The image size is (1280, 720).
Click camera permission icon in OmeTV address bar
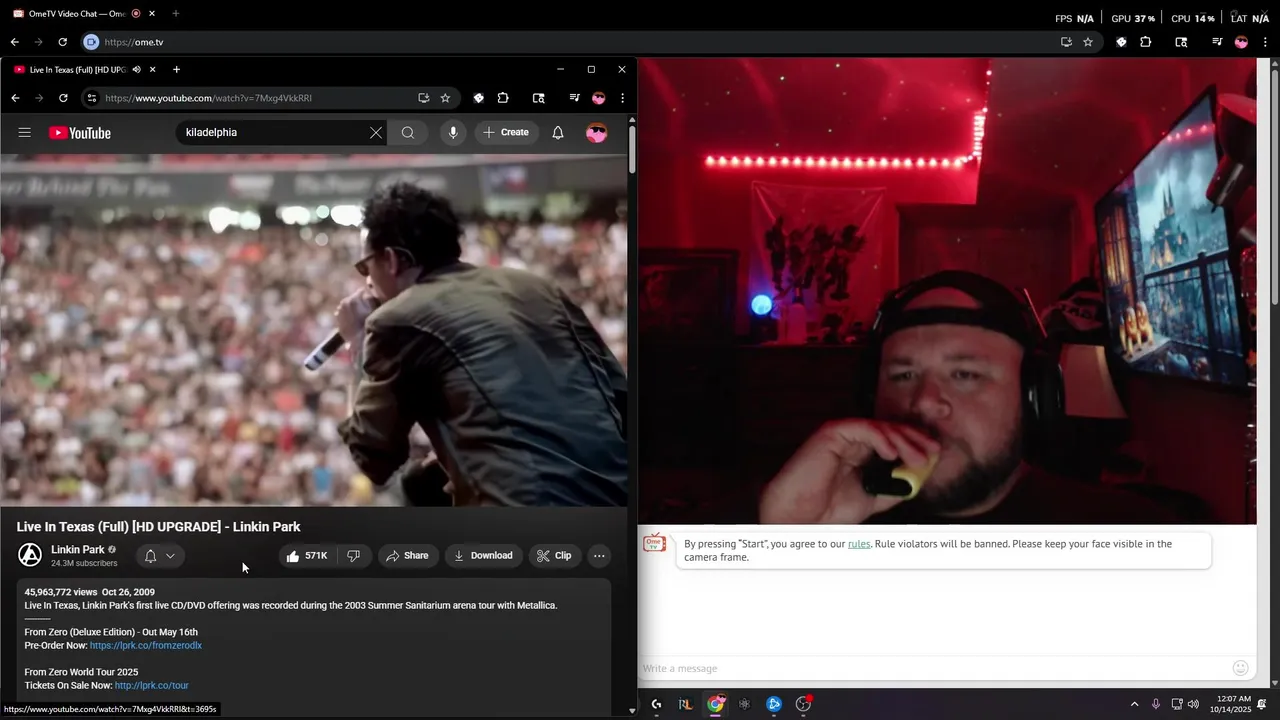pyautogui.click(x=91, y=42)
